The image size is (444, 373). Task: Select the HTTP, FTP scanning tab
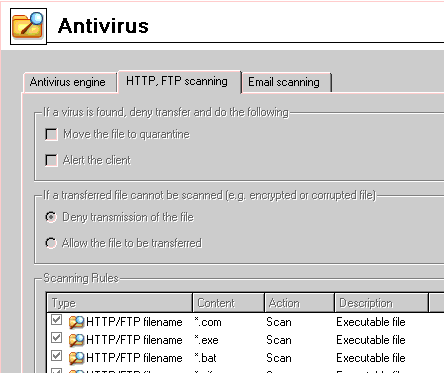tap(177, 81)
